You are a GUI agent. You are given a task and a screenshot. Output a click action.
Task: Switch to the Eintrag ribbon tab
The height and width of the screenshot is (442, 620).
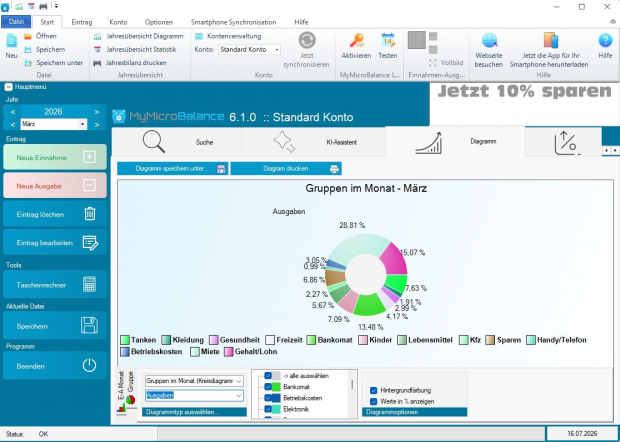82,22
